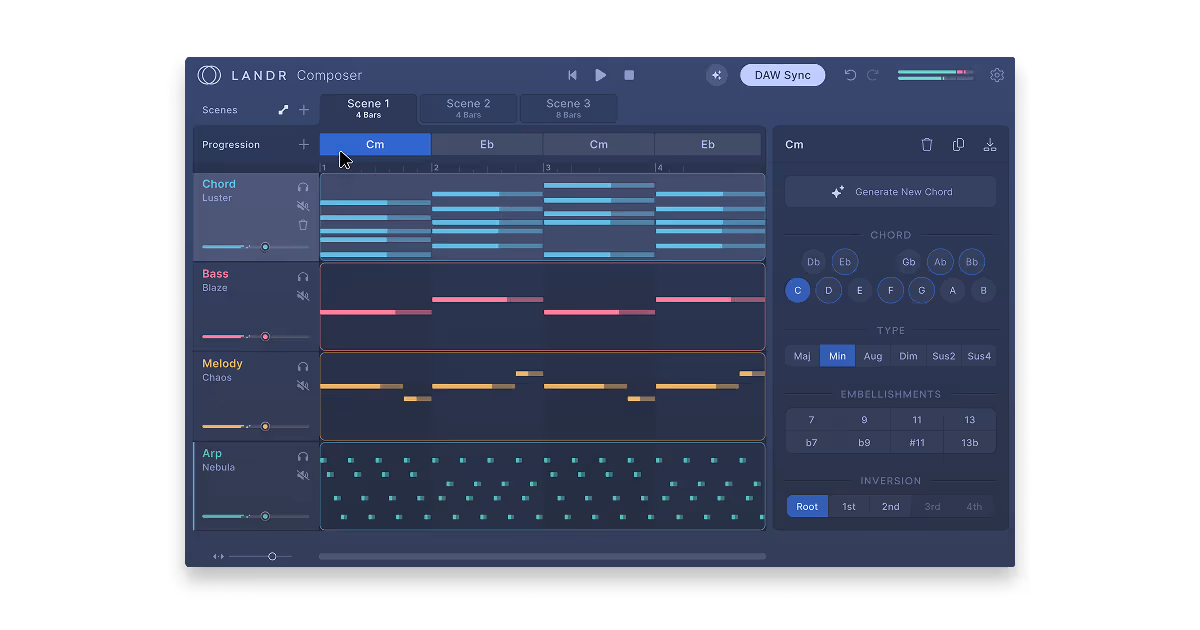Click the skip-to-start transport icon
This screenshot has width=1200, height=630.
572,75
